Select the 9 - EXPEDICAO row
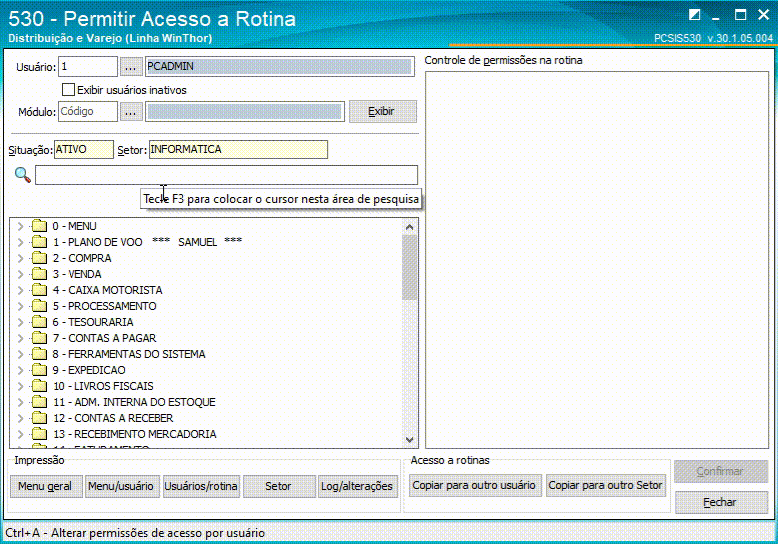The height and width of the screenshot is (544, 778). click(x=89, y=370)
